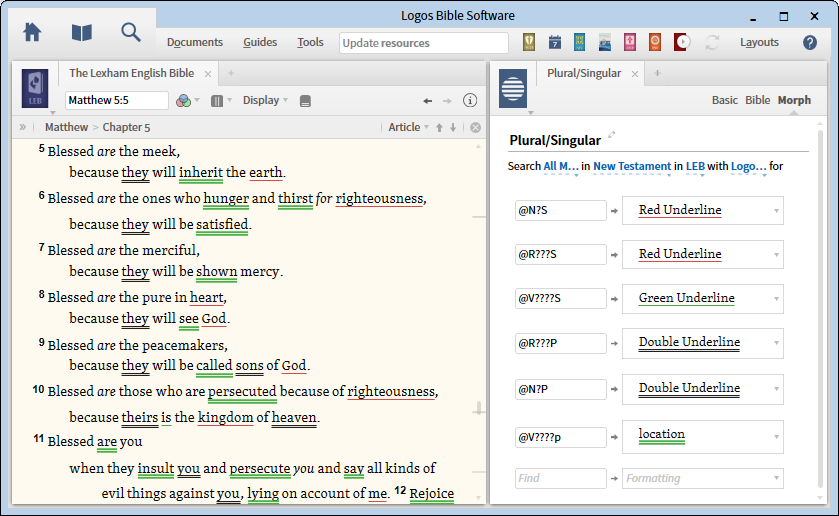Open the Library book icon
The height and width of the screenshot is (516, 839).
(81, 32)
